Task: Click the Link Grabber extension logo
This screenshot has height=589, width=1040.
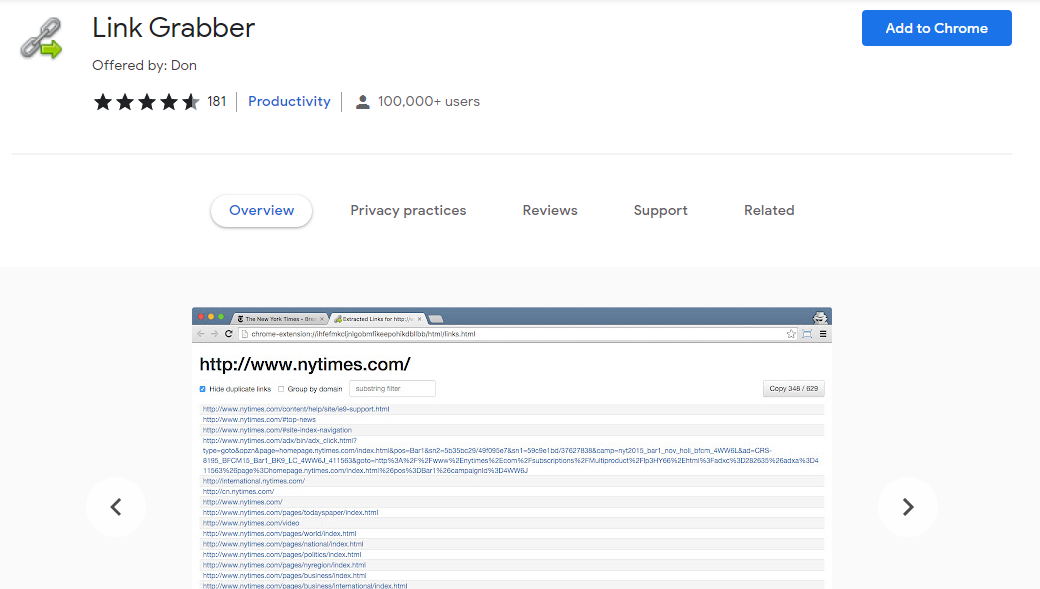Action: pos(42,37)
